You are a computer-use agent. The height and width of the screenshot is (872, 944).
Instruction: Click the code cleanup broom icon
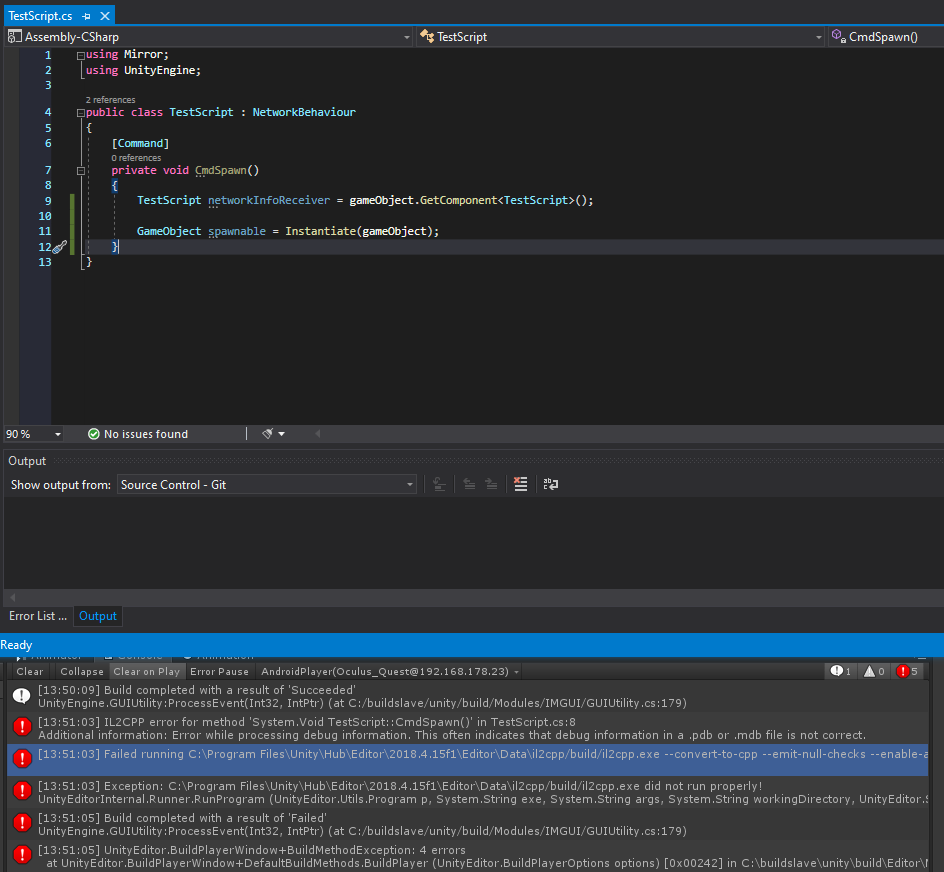tap(267, 434)
